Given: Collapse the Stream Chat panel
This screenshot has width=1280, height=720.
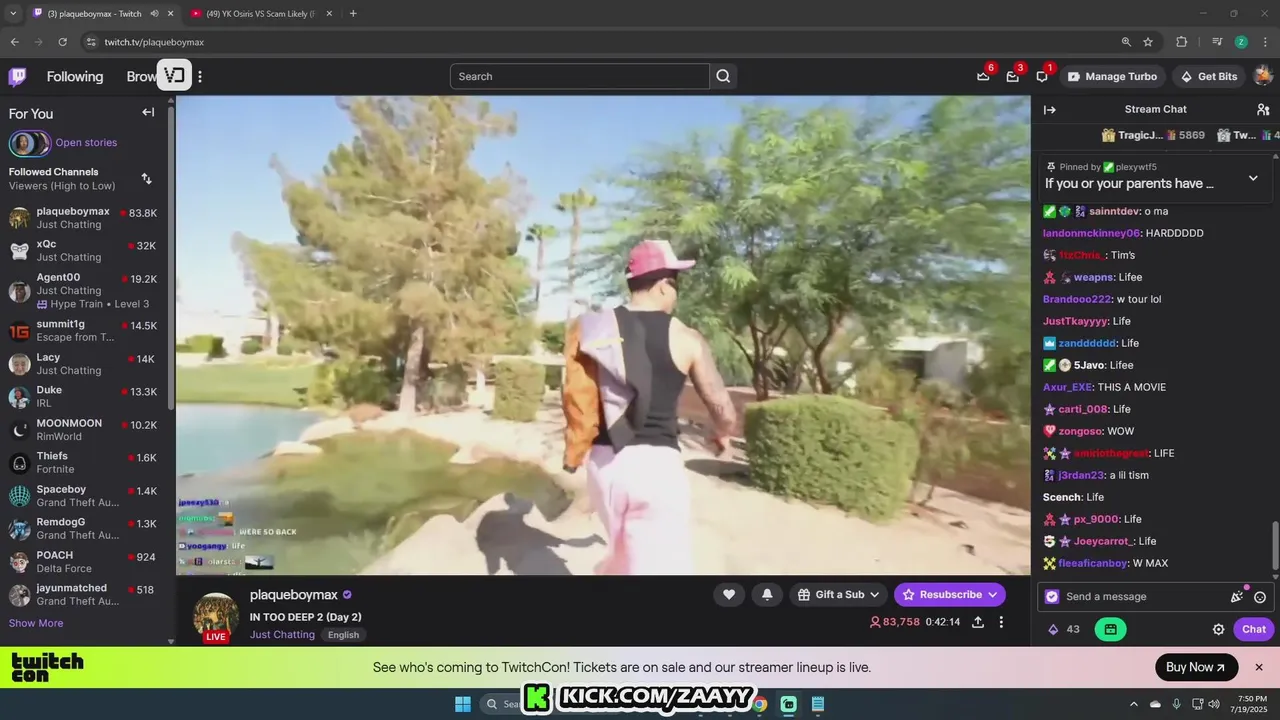Looking at the screenshot, I should (1049, 109).
